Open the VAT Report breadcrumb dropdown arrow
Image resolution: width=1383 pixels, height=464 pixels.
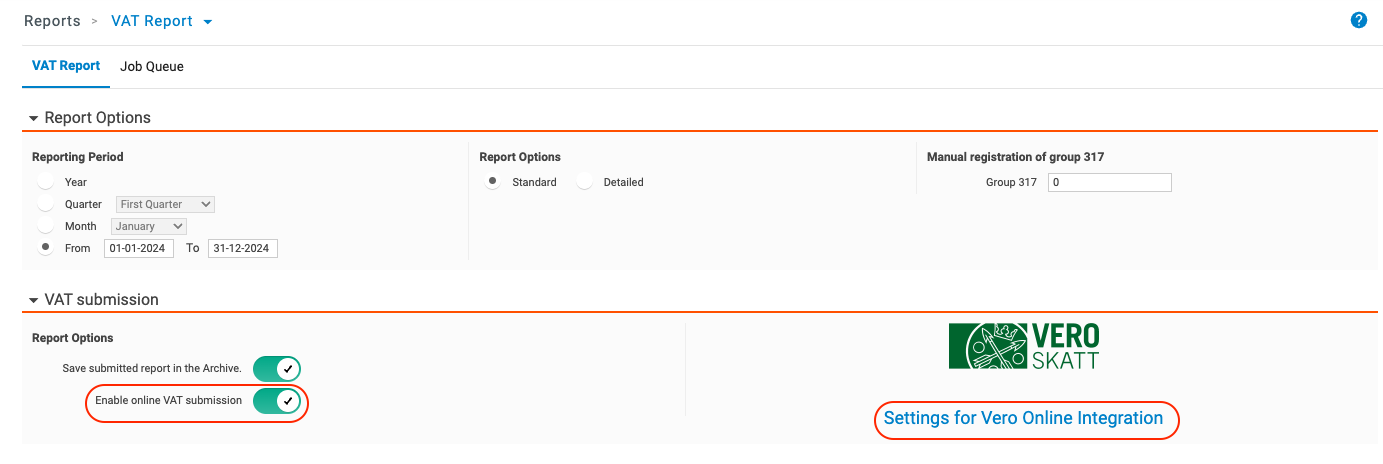[208, 22]
